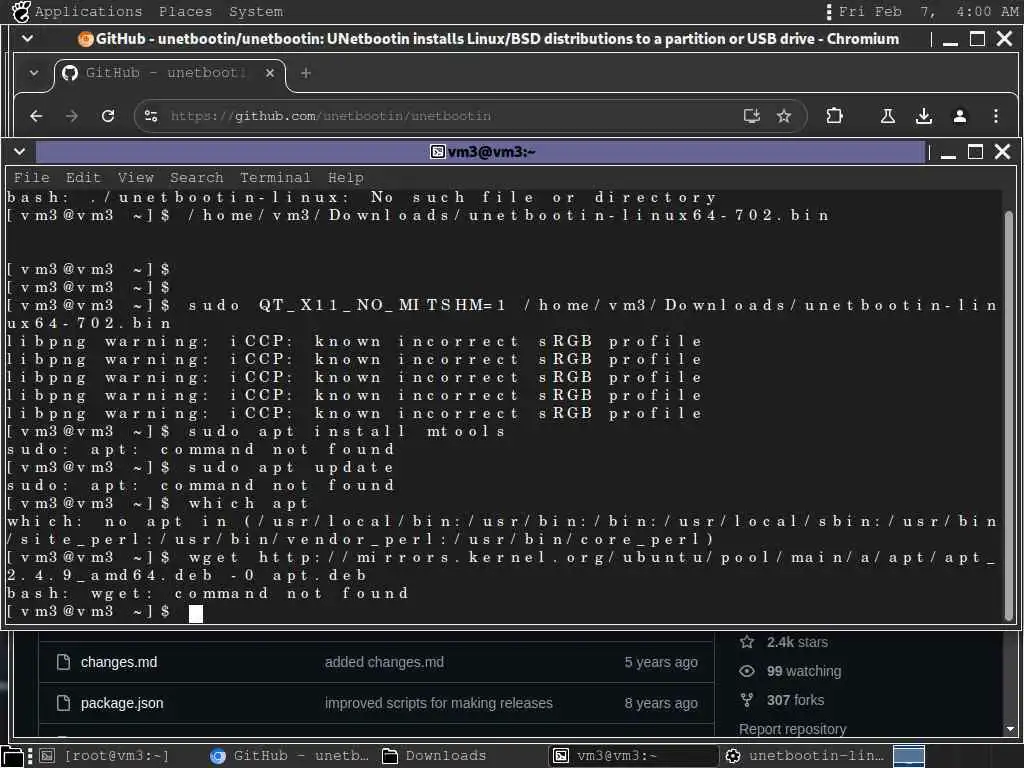This screenshot has height=768, width=1024.
Task: Open terminal File menu
Action: tap(31, 178)
